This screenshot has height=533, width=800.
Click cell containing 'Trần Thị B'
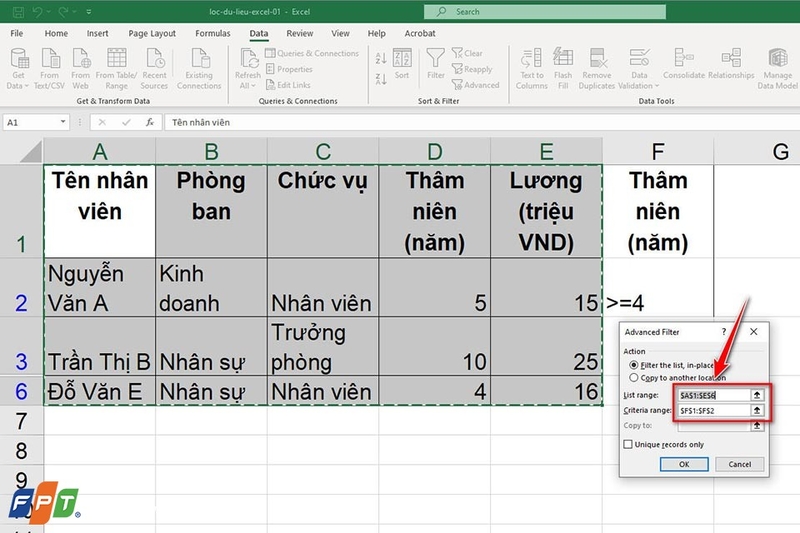coord(99,347)
